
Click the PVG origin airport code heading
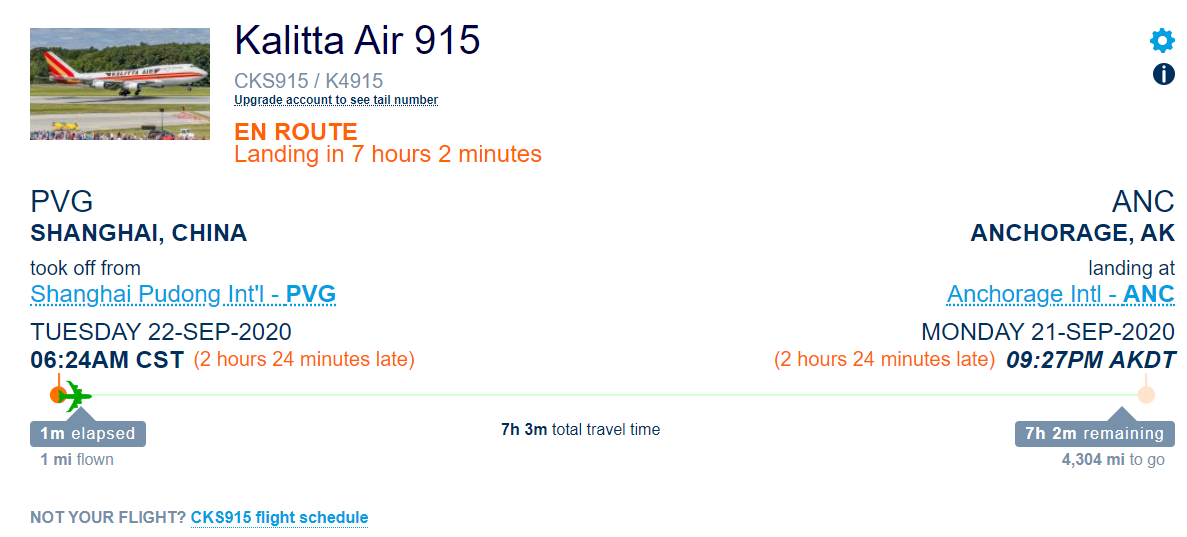click(62, 203)
